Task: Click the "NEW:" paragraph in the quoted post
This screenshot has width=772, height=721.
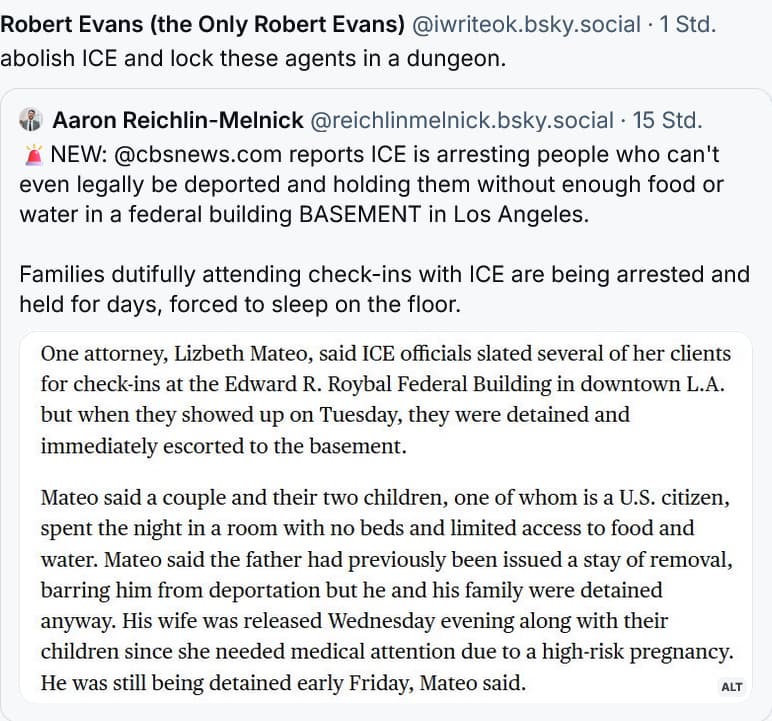Action: tap(380, 185)
